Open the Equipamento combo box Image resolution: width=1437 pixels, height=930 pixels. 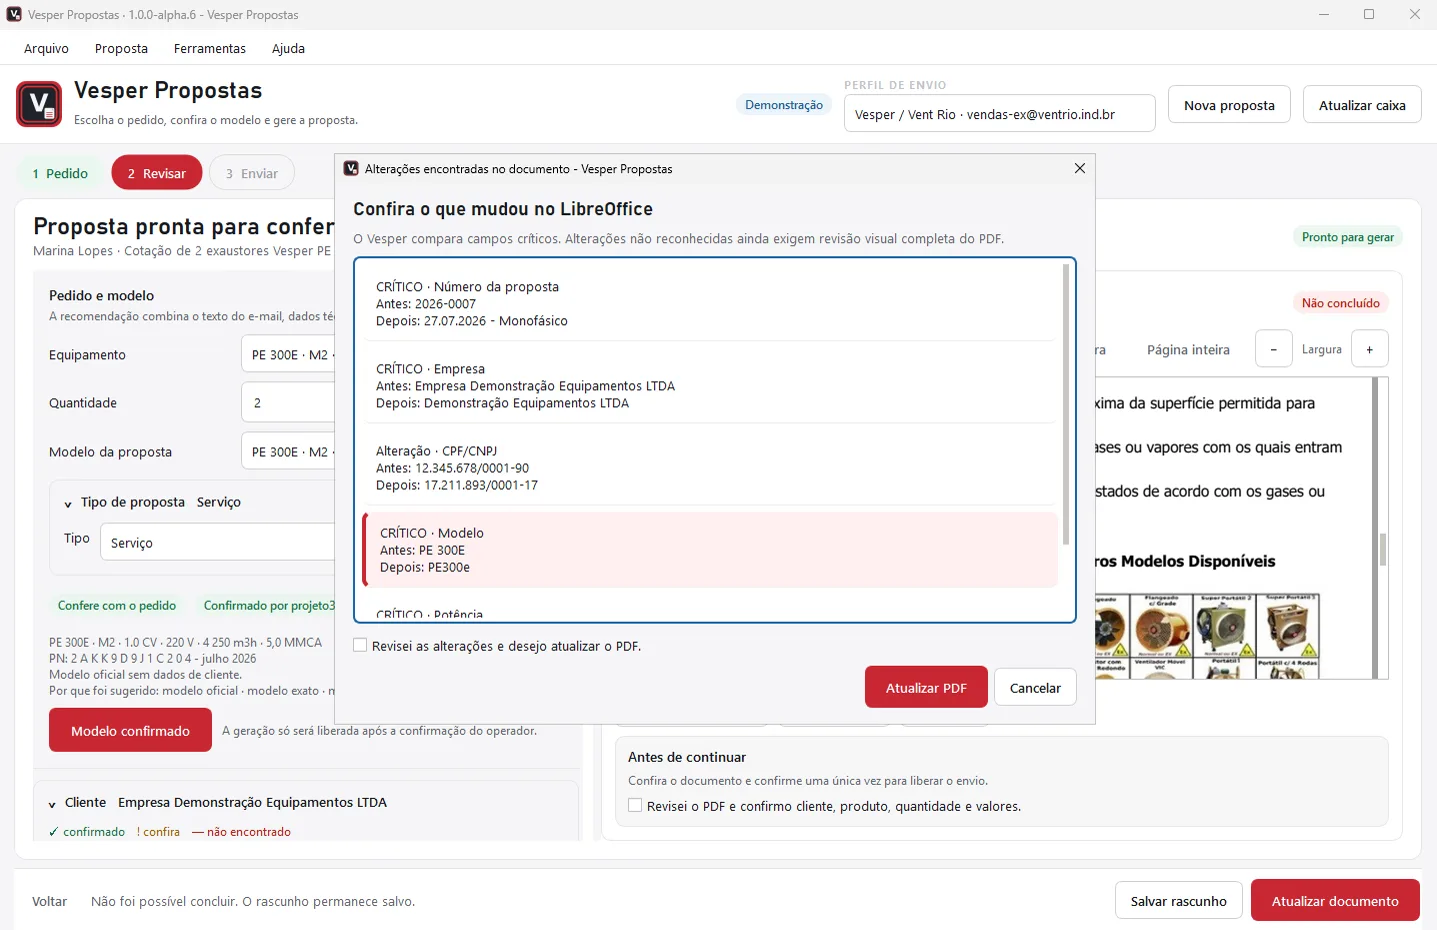(x=288, y=355)
